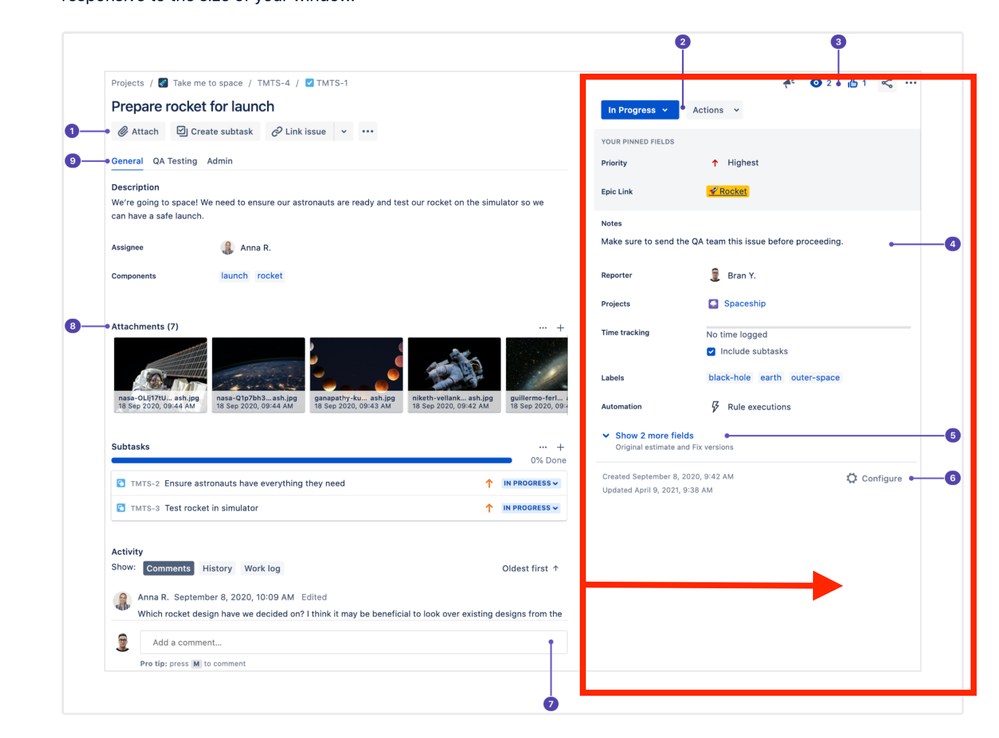This screenshot has width=999, height=738.
Task: Open the Actions dropdown
Action: tap(715, 110)
